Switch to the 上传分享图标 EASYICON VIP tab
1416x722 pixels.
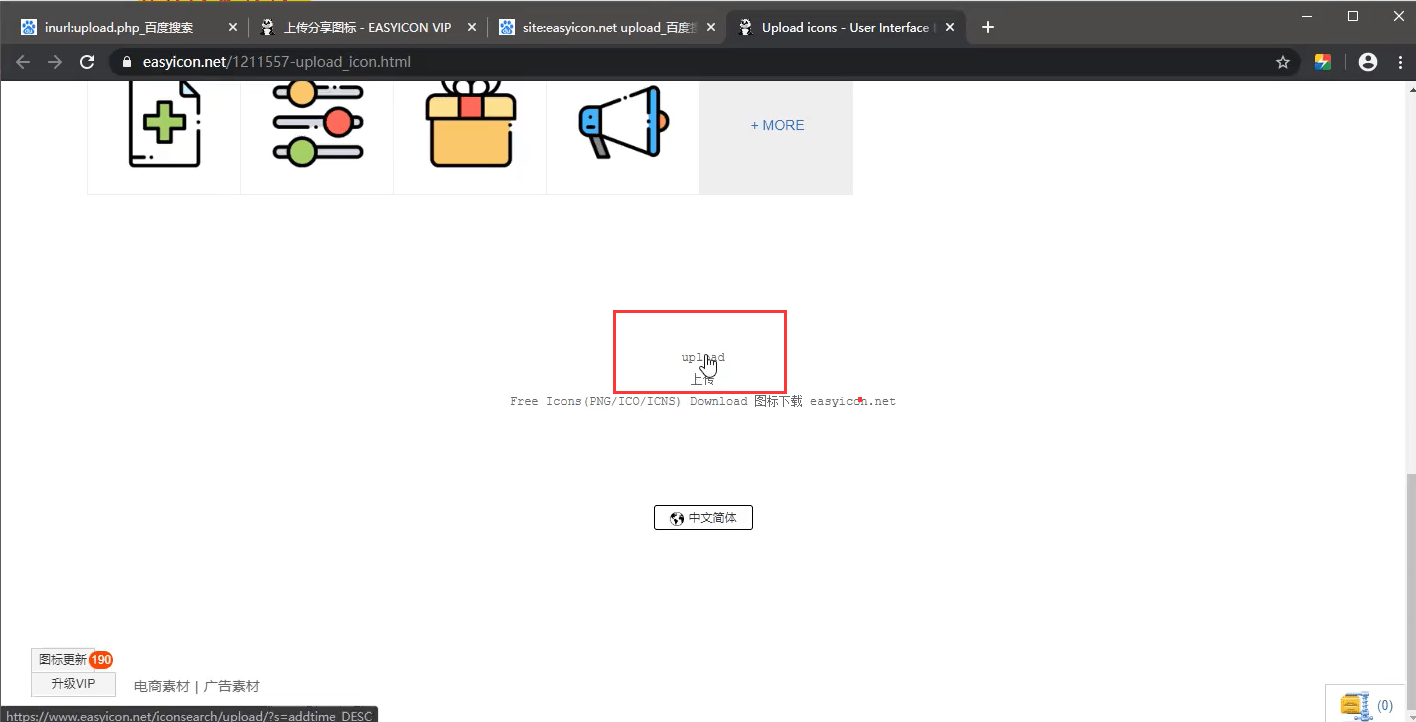(368, 28)
